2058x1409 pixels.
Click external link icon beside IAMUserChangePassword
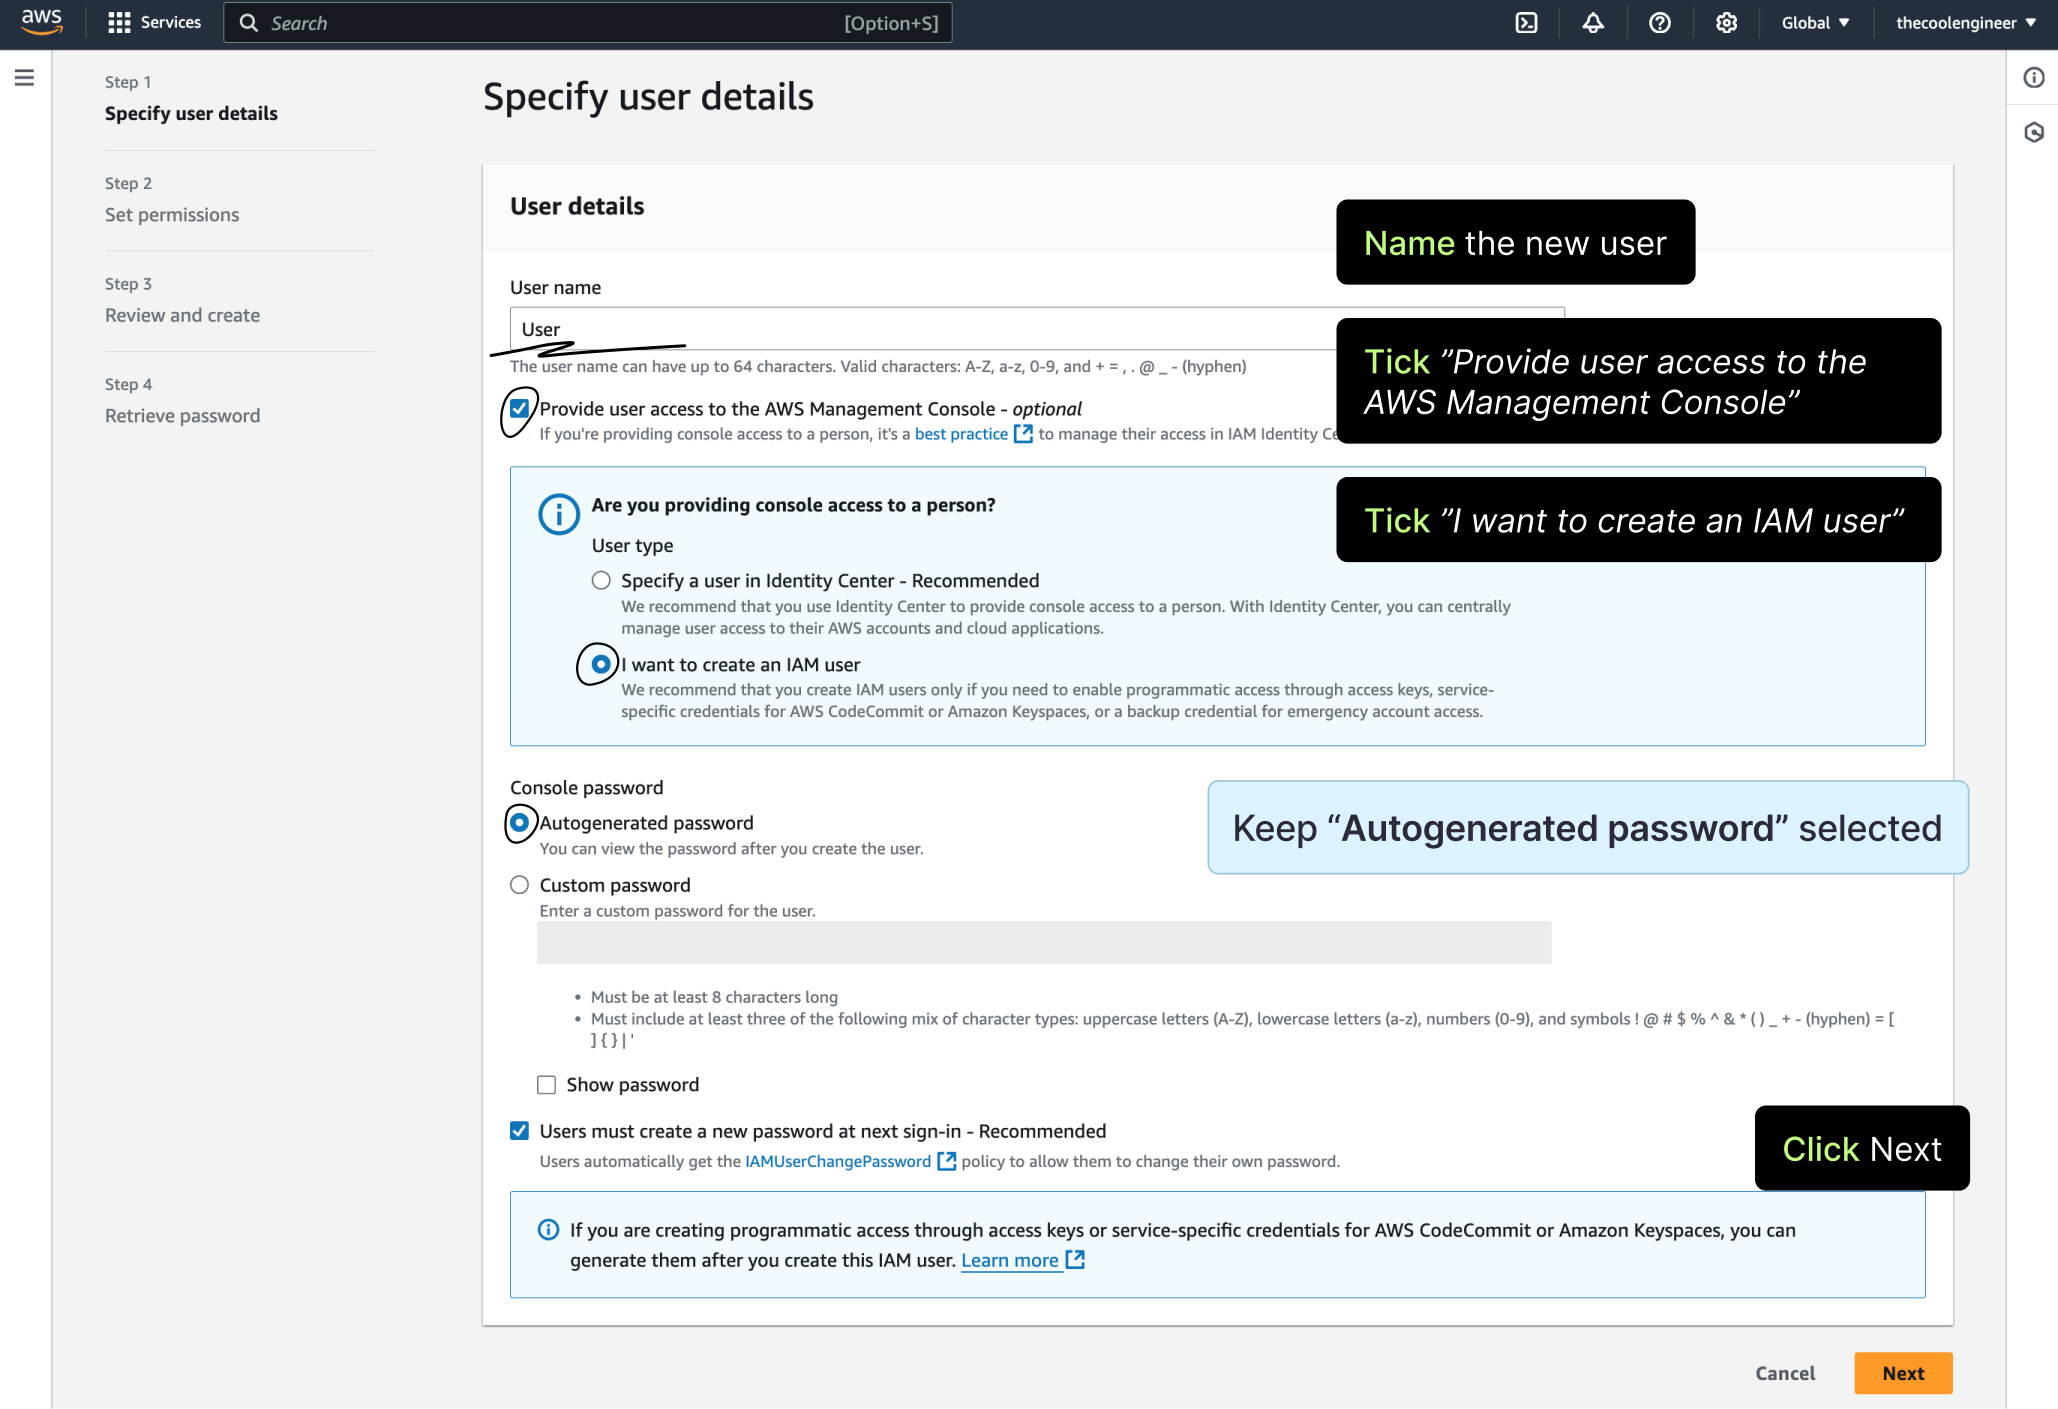pos(946,1161)
